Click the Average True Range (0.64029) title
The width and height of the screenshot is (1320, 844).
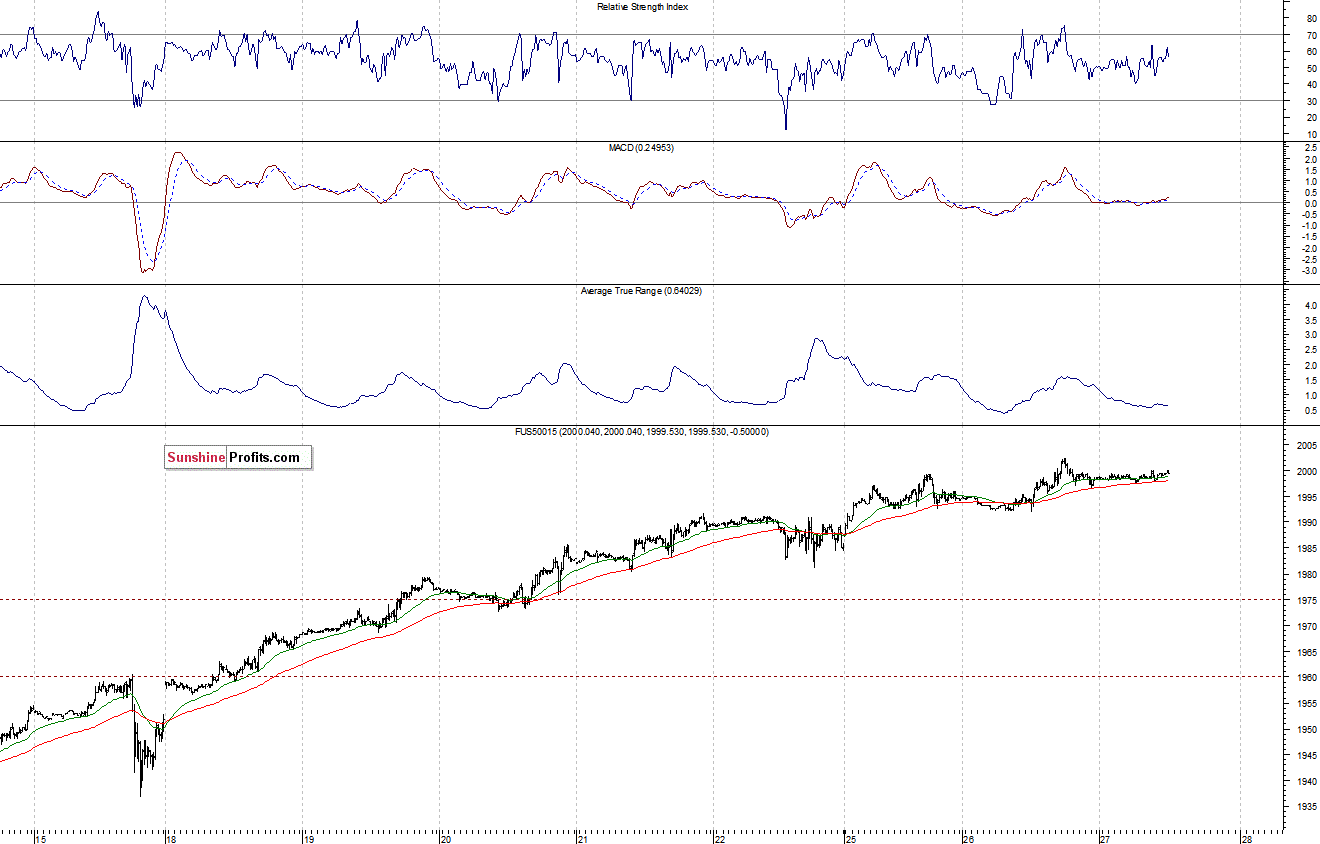(642, 291)
